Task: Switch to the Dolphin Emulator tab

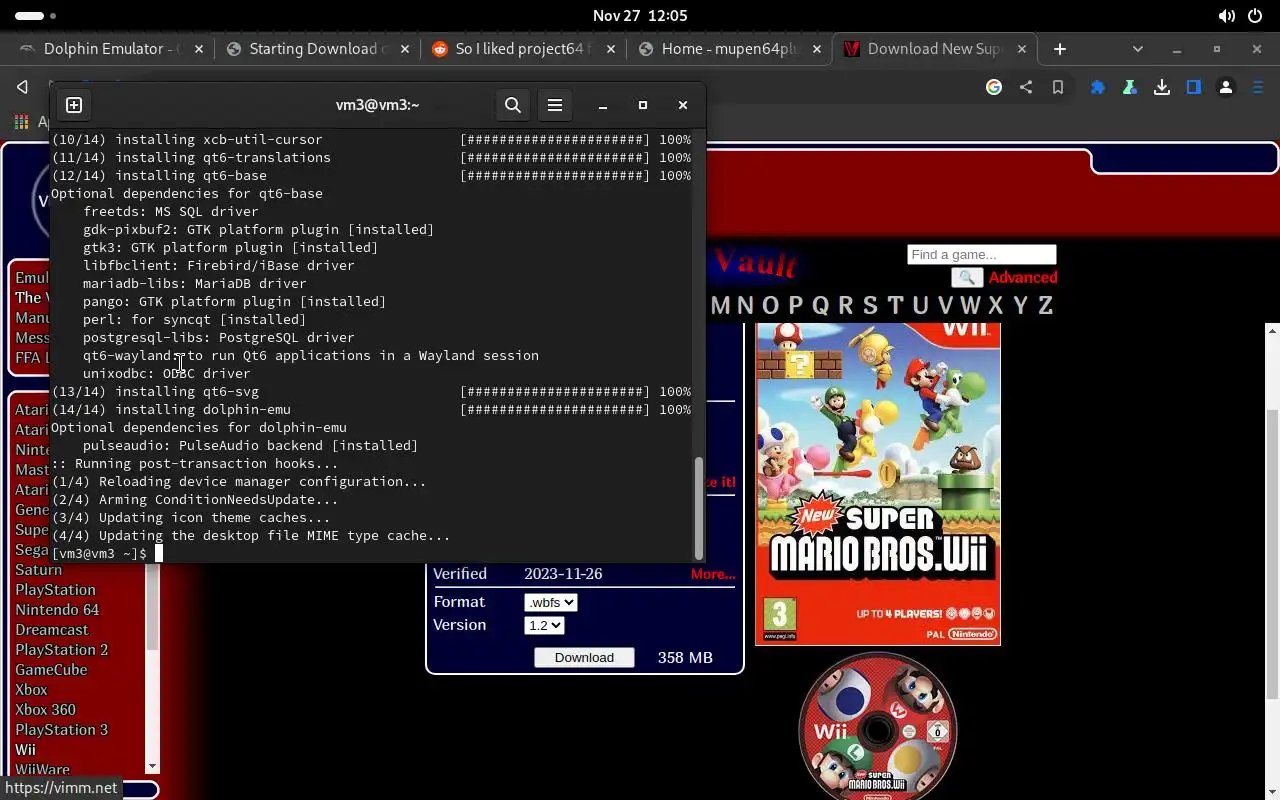Action: 110,49
